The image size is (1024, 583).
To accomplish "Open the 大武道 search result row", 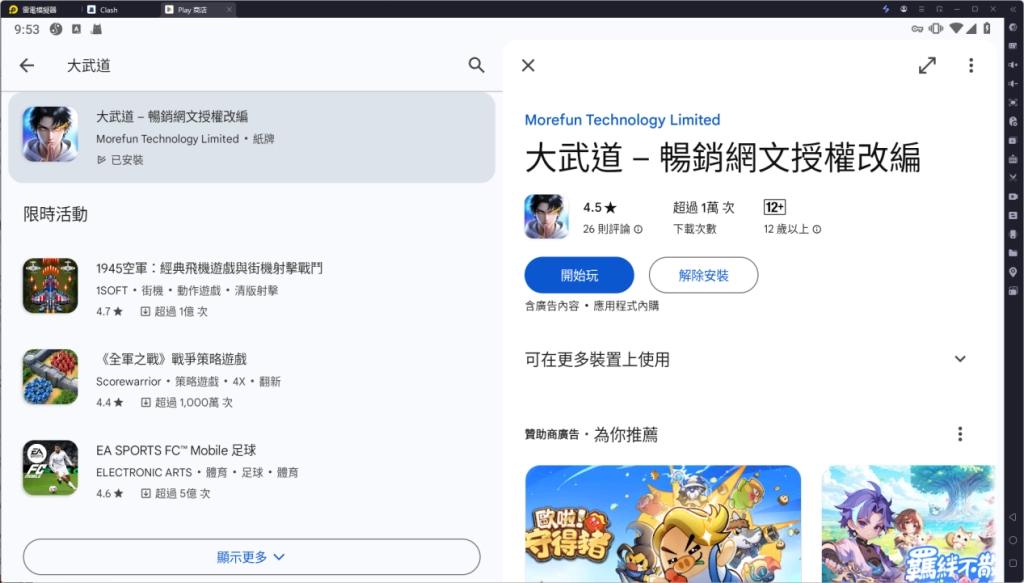I will click(x=251, y=137).
